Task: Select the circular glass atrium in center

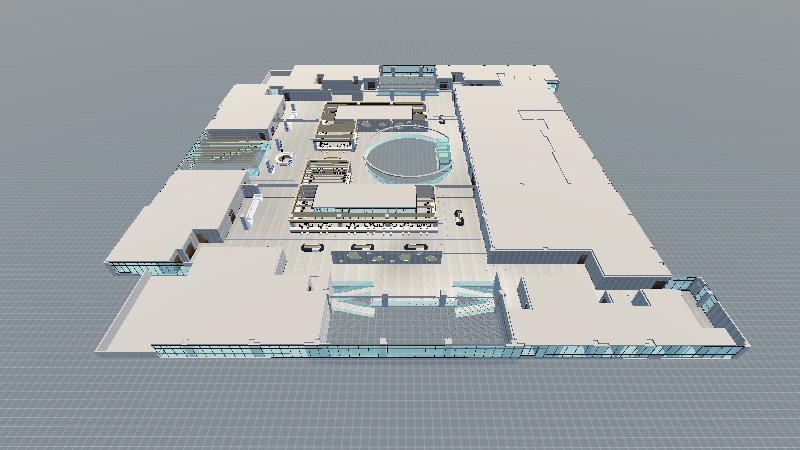Action: tap(407, 158)
